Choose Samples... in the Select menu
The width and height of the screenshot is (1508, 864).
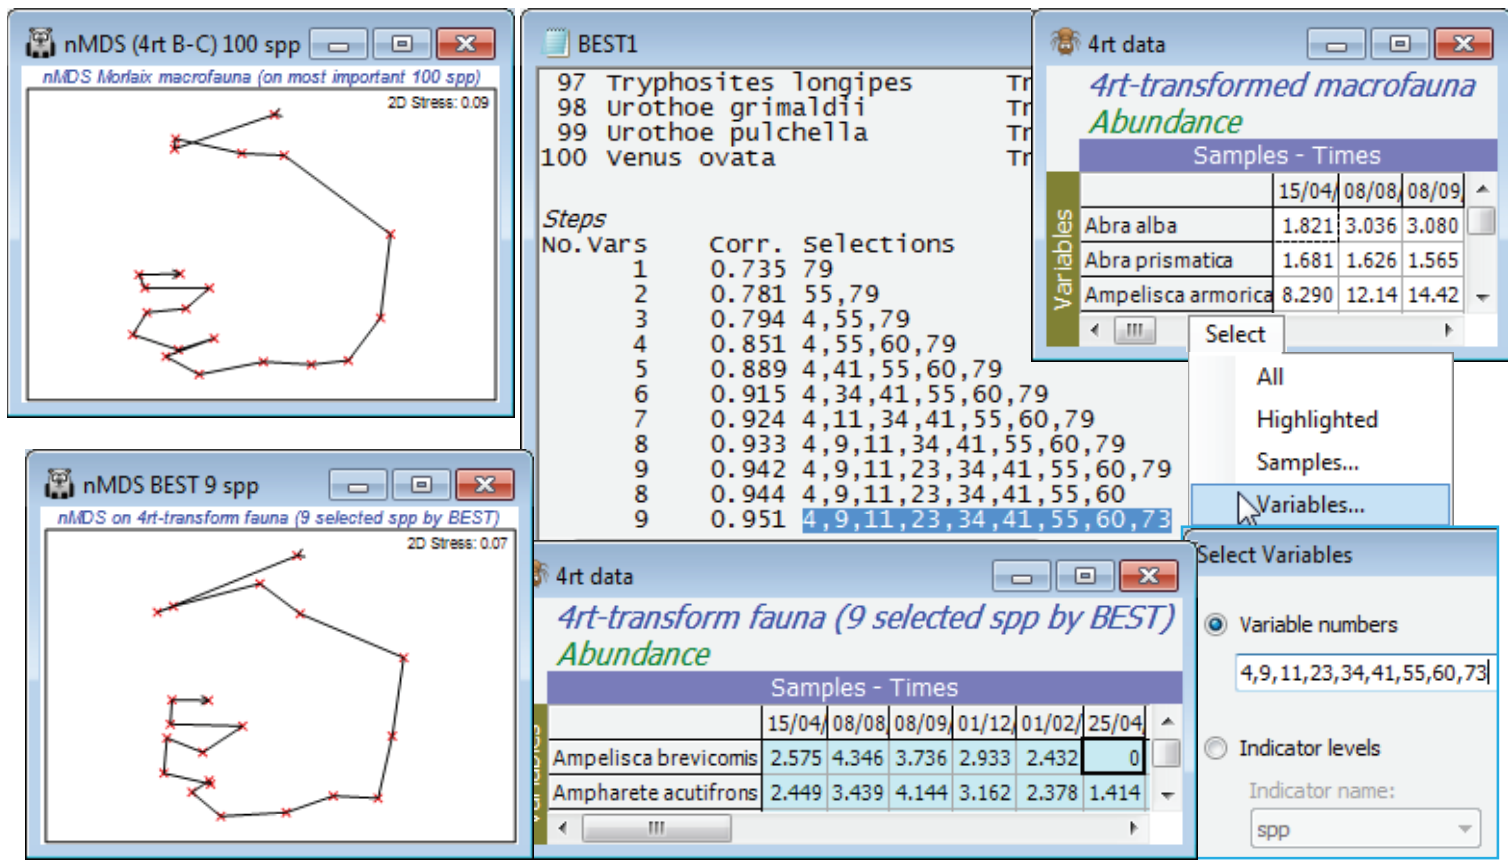(1307, 463)
